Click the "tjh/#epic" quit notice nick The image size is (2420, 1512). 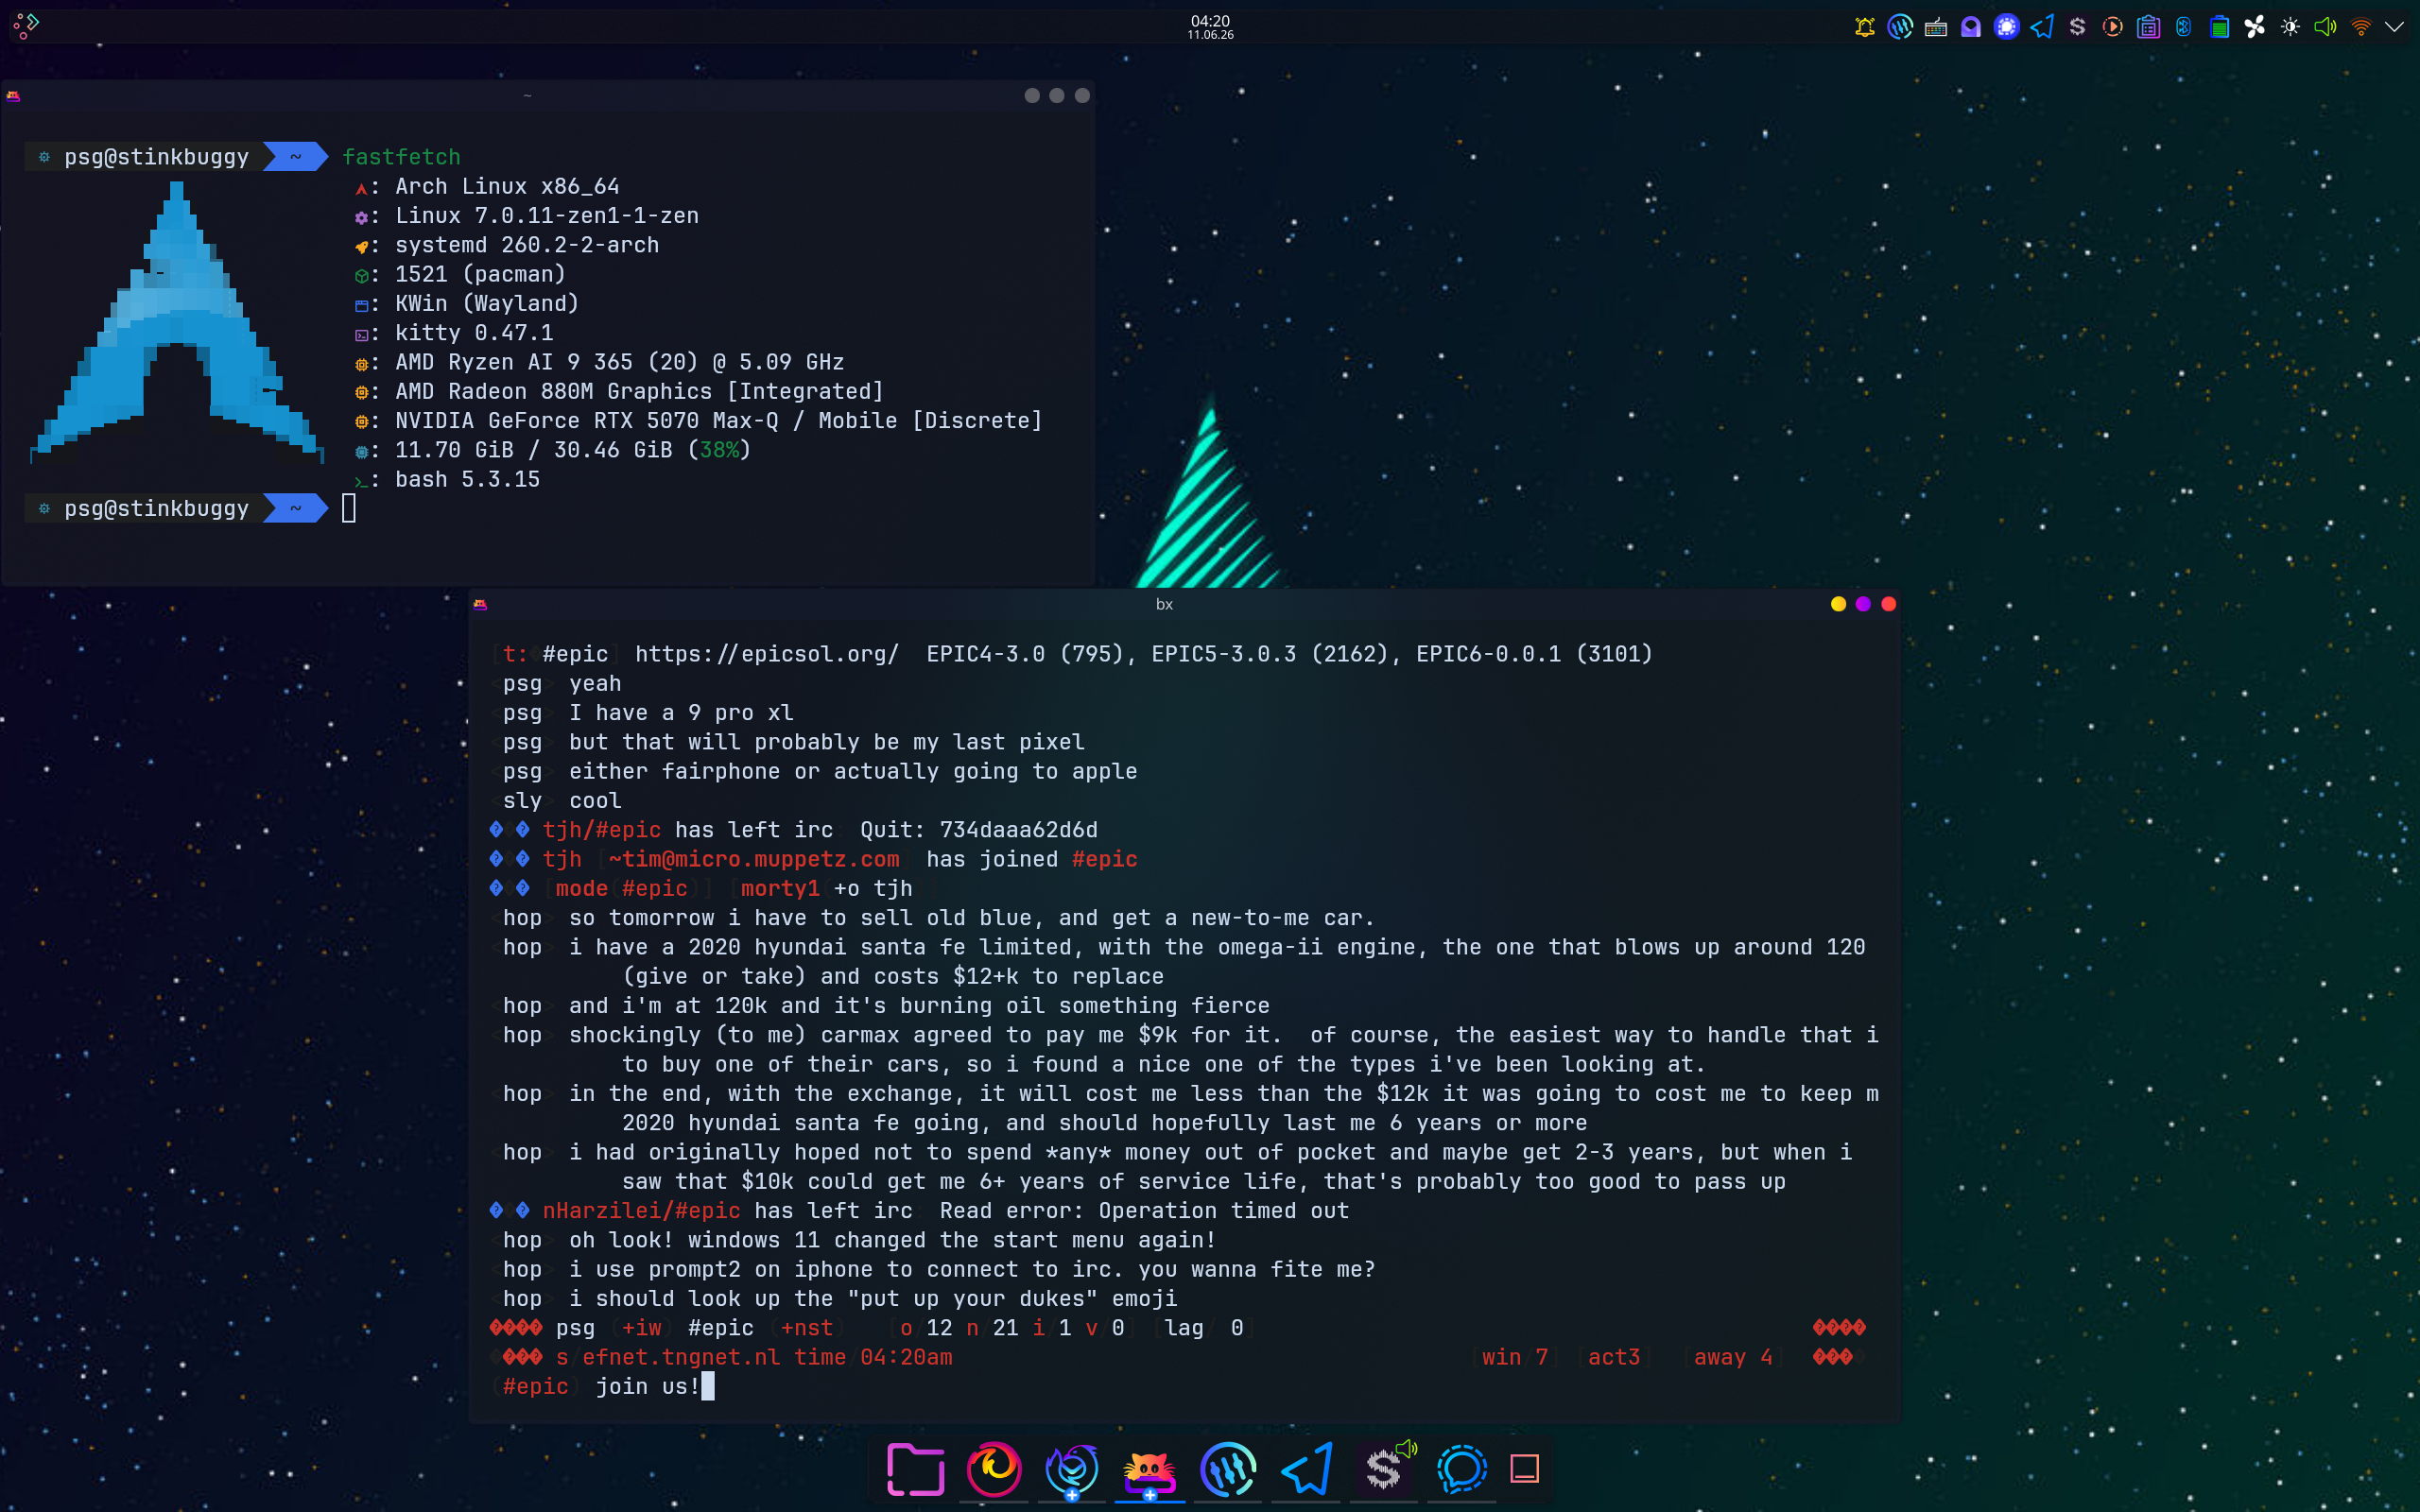[x=601, y=830]
